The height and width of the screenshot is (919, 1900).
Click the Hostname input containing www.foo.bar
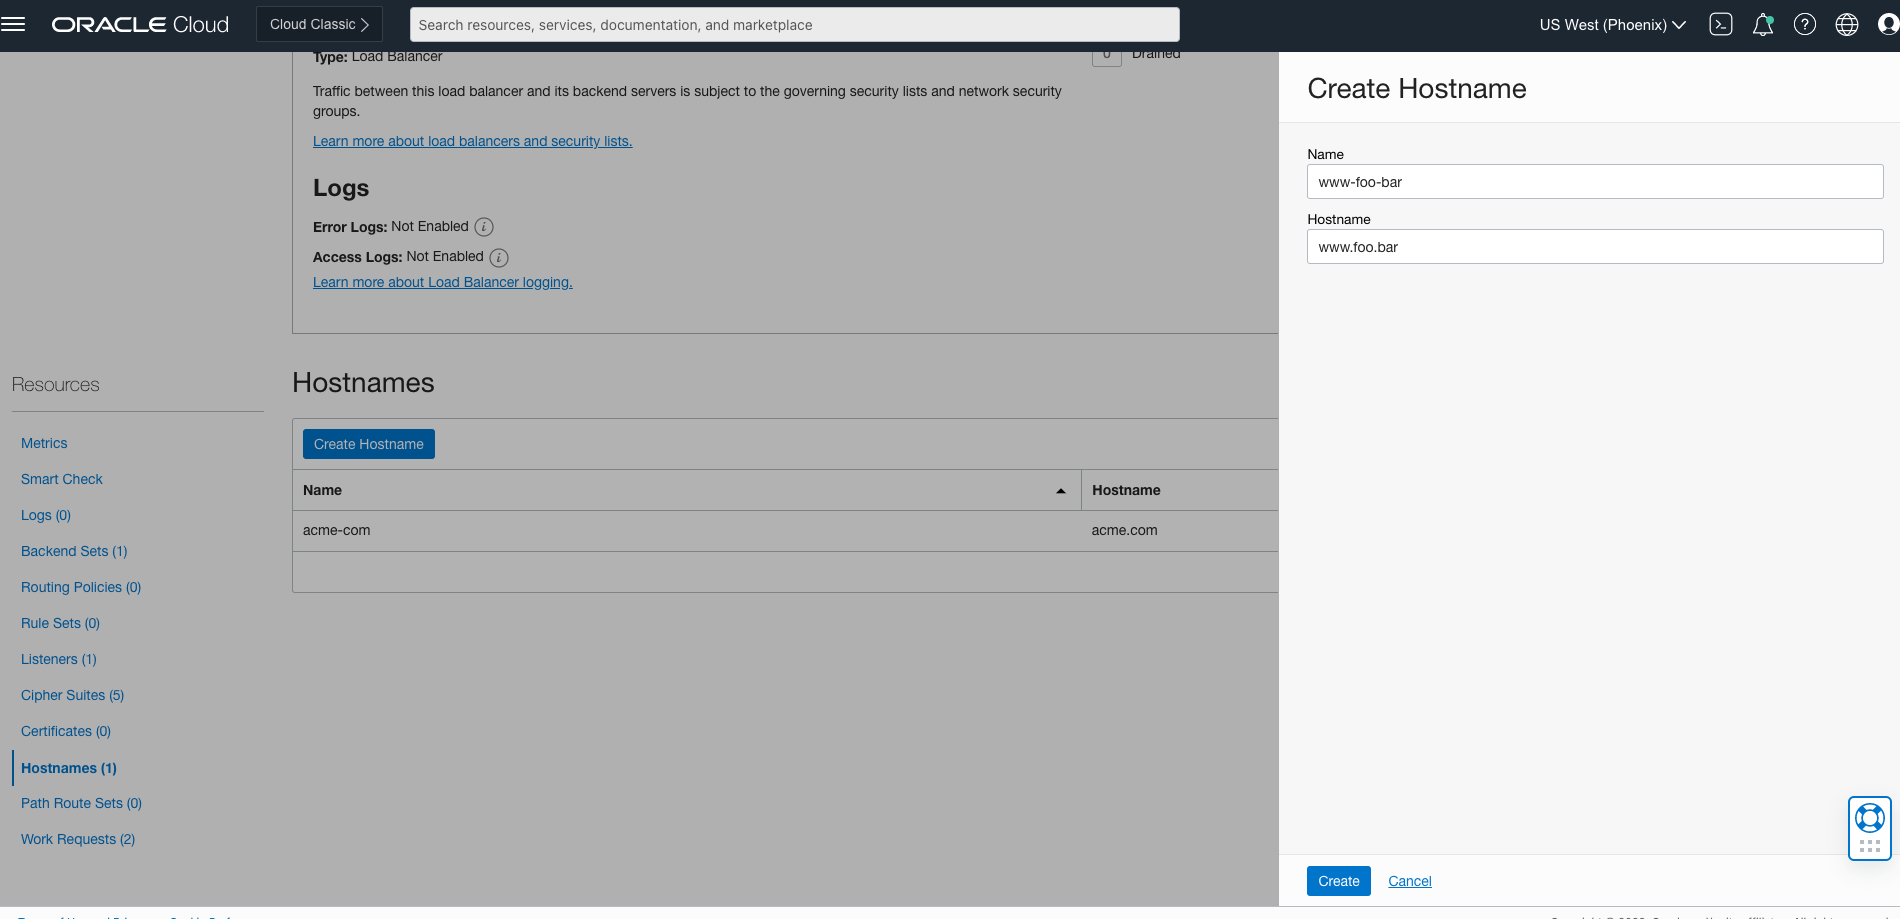(1594, 246)
